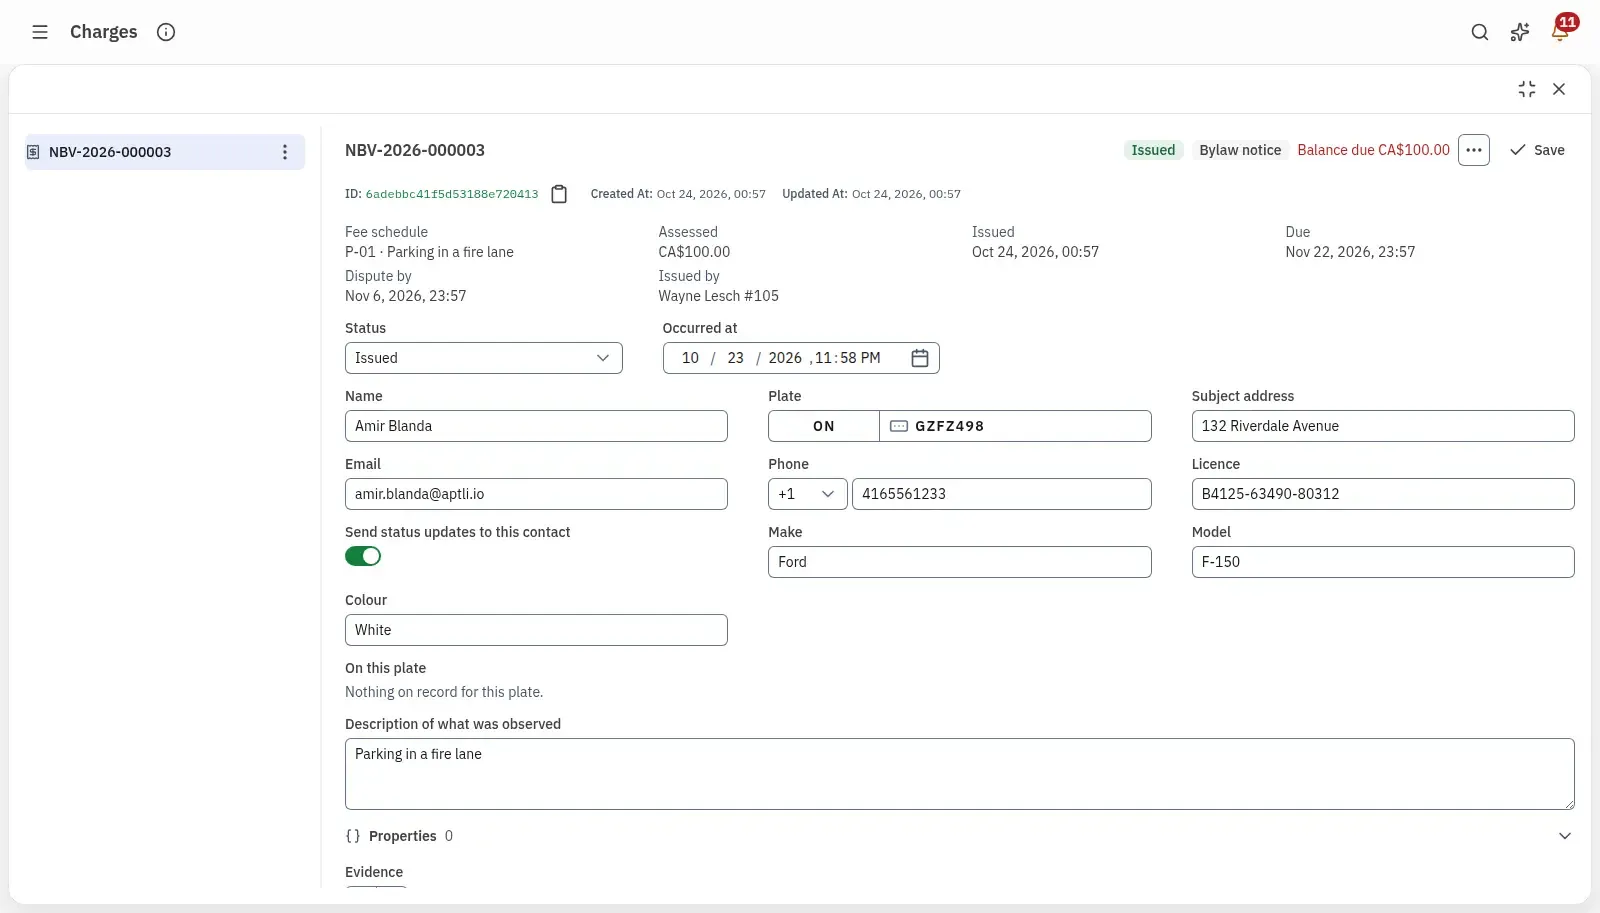Click the Save button
Screen dimensions: 1600x913
click(1538, 150)
